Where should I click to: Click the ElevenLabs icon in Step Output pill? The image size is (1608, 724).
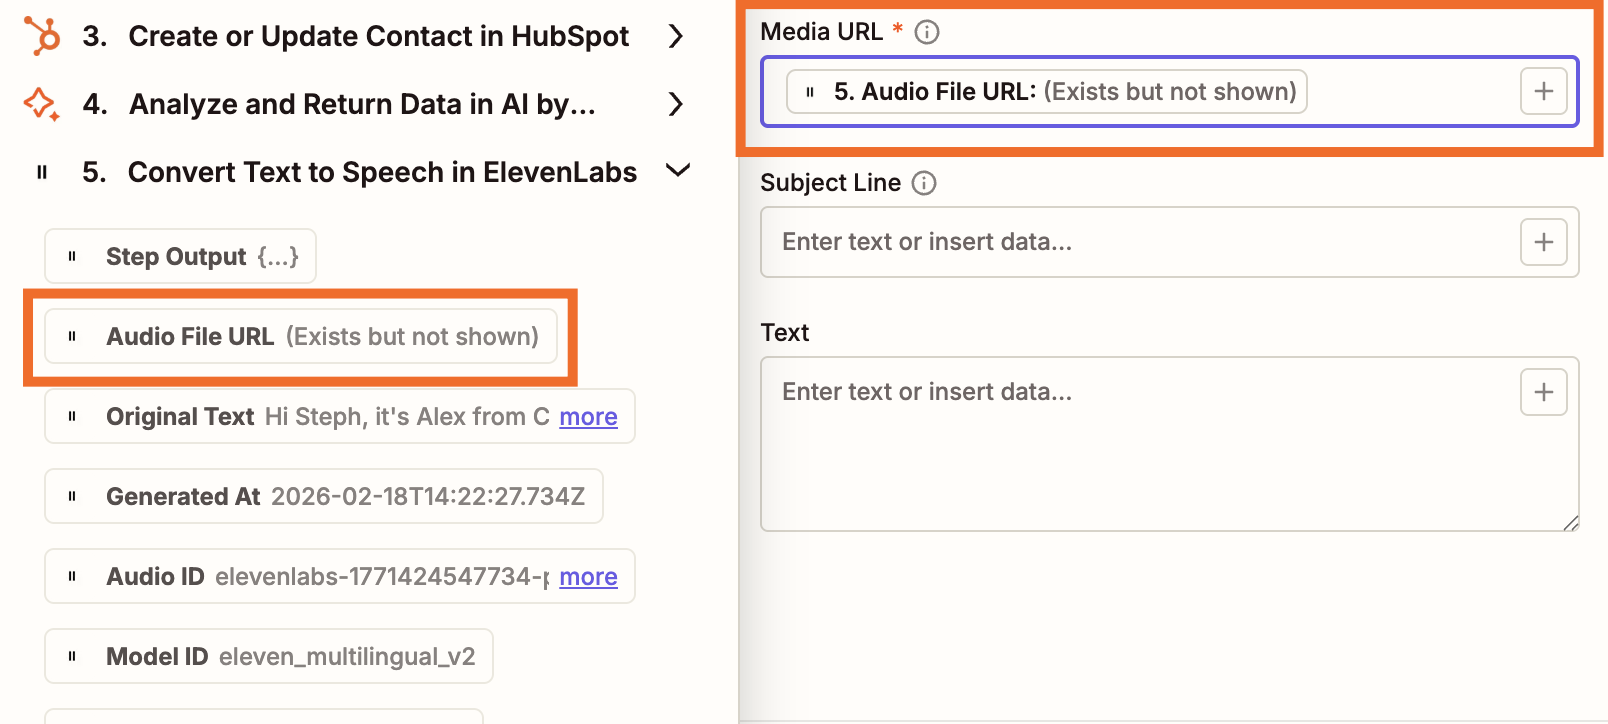(x=72, y=256)
